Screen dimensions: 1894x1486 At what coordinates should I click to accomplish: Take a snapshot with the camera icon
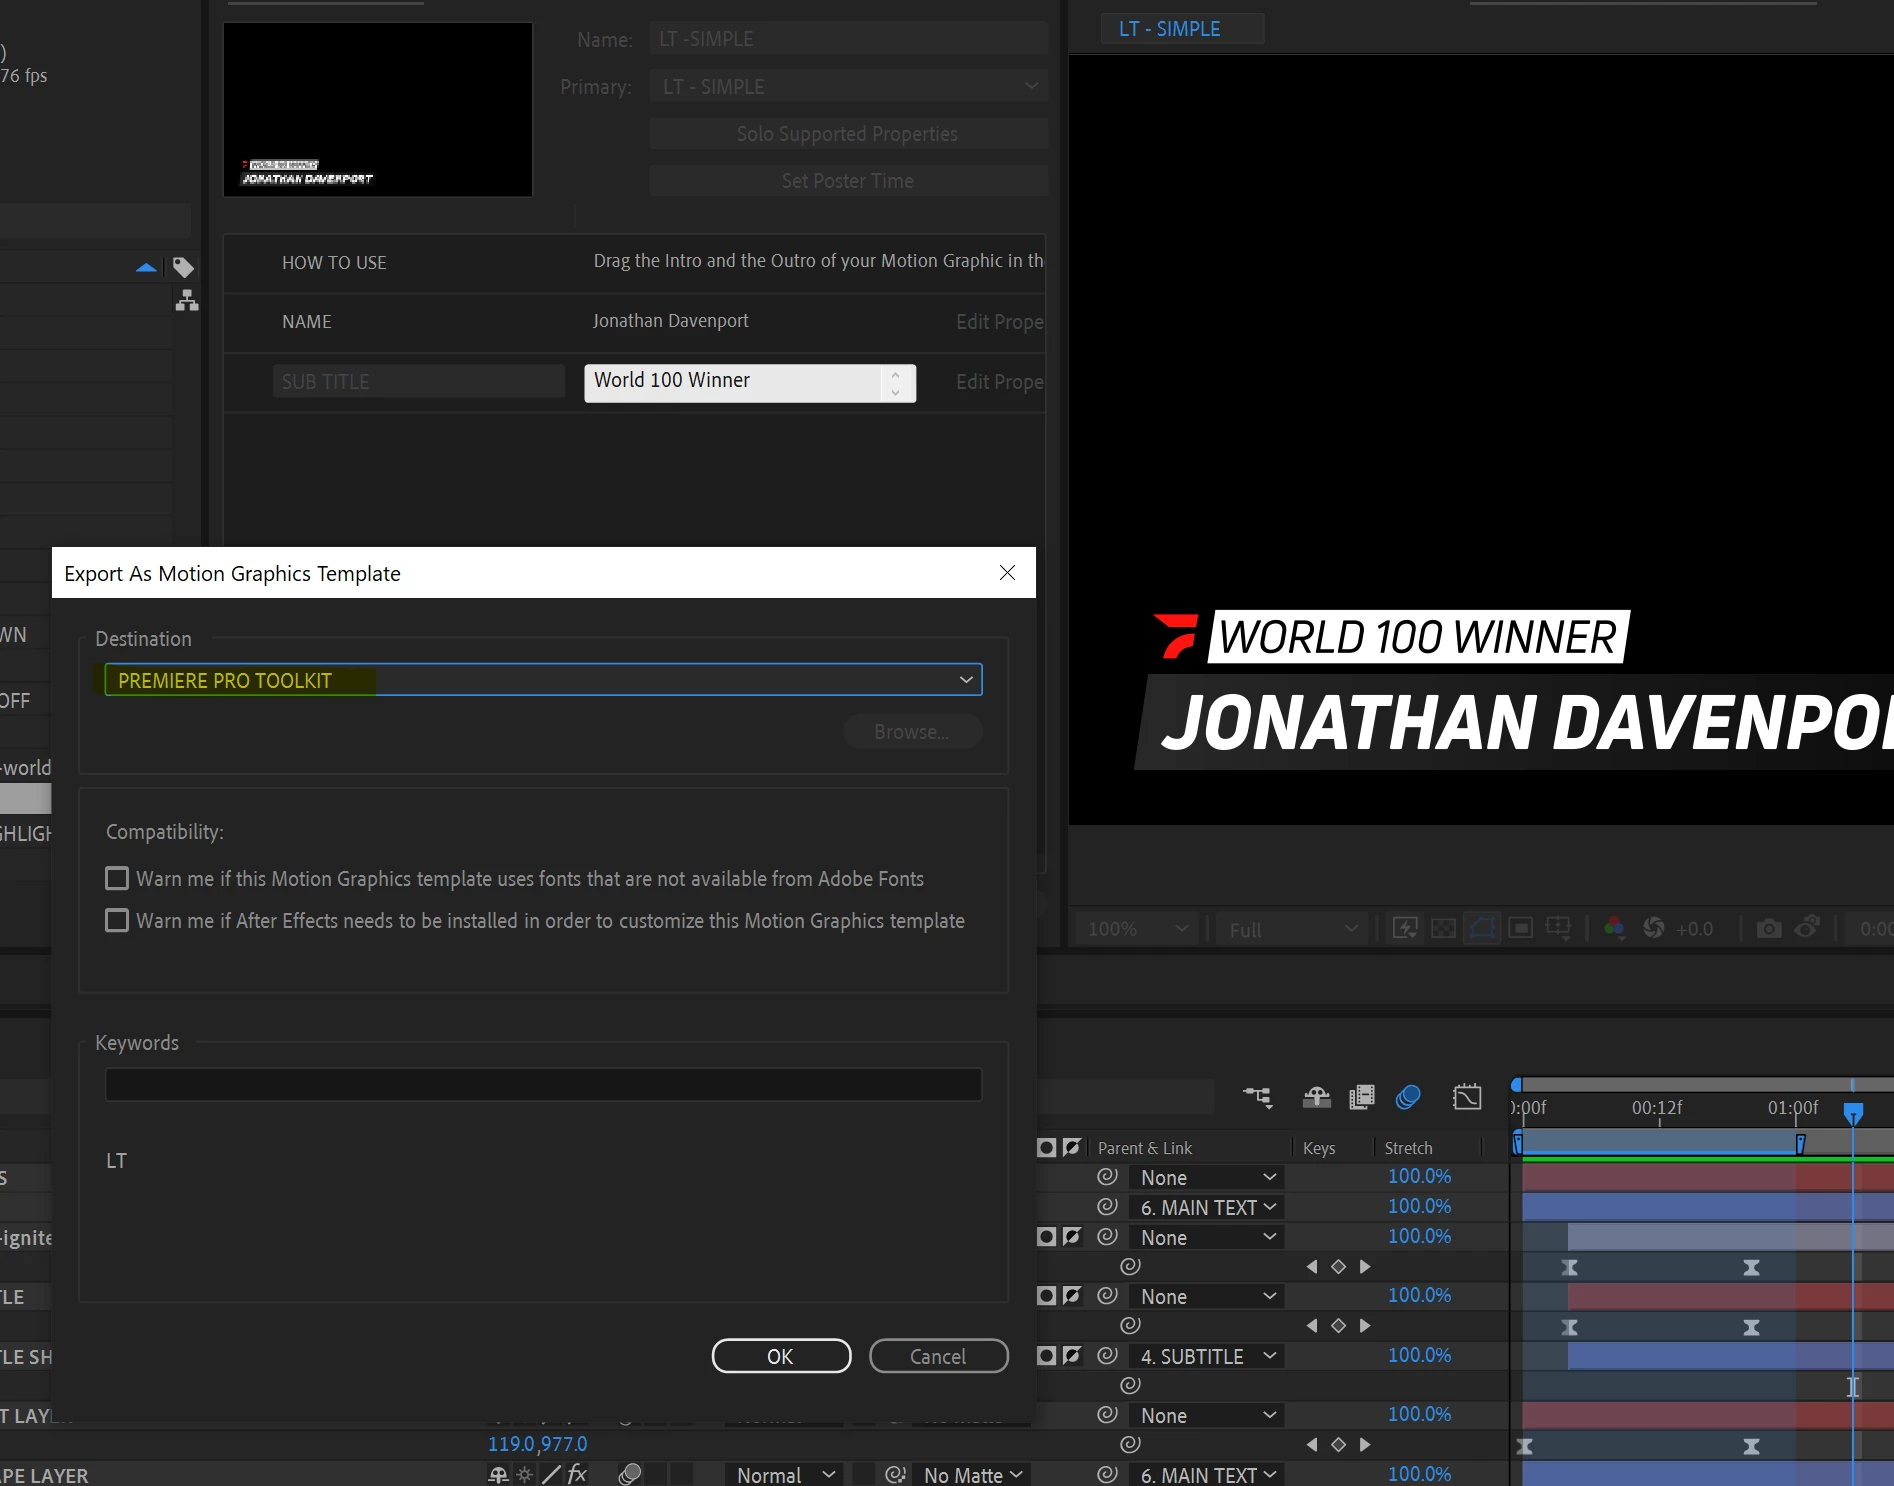1769,929
